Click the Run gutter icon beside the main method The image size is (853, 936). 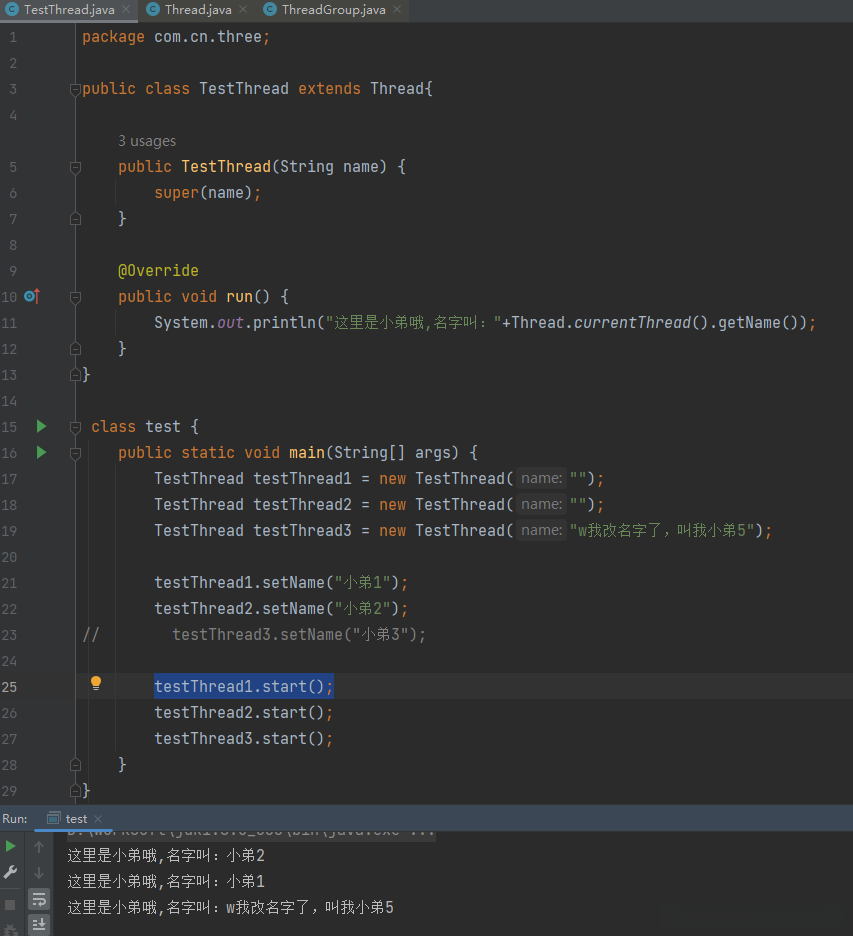(x=41, y=452)
